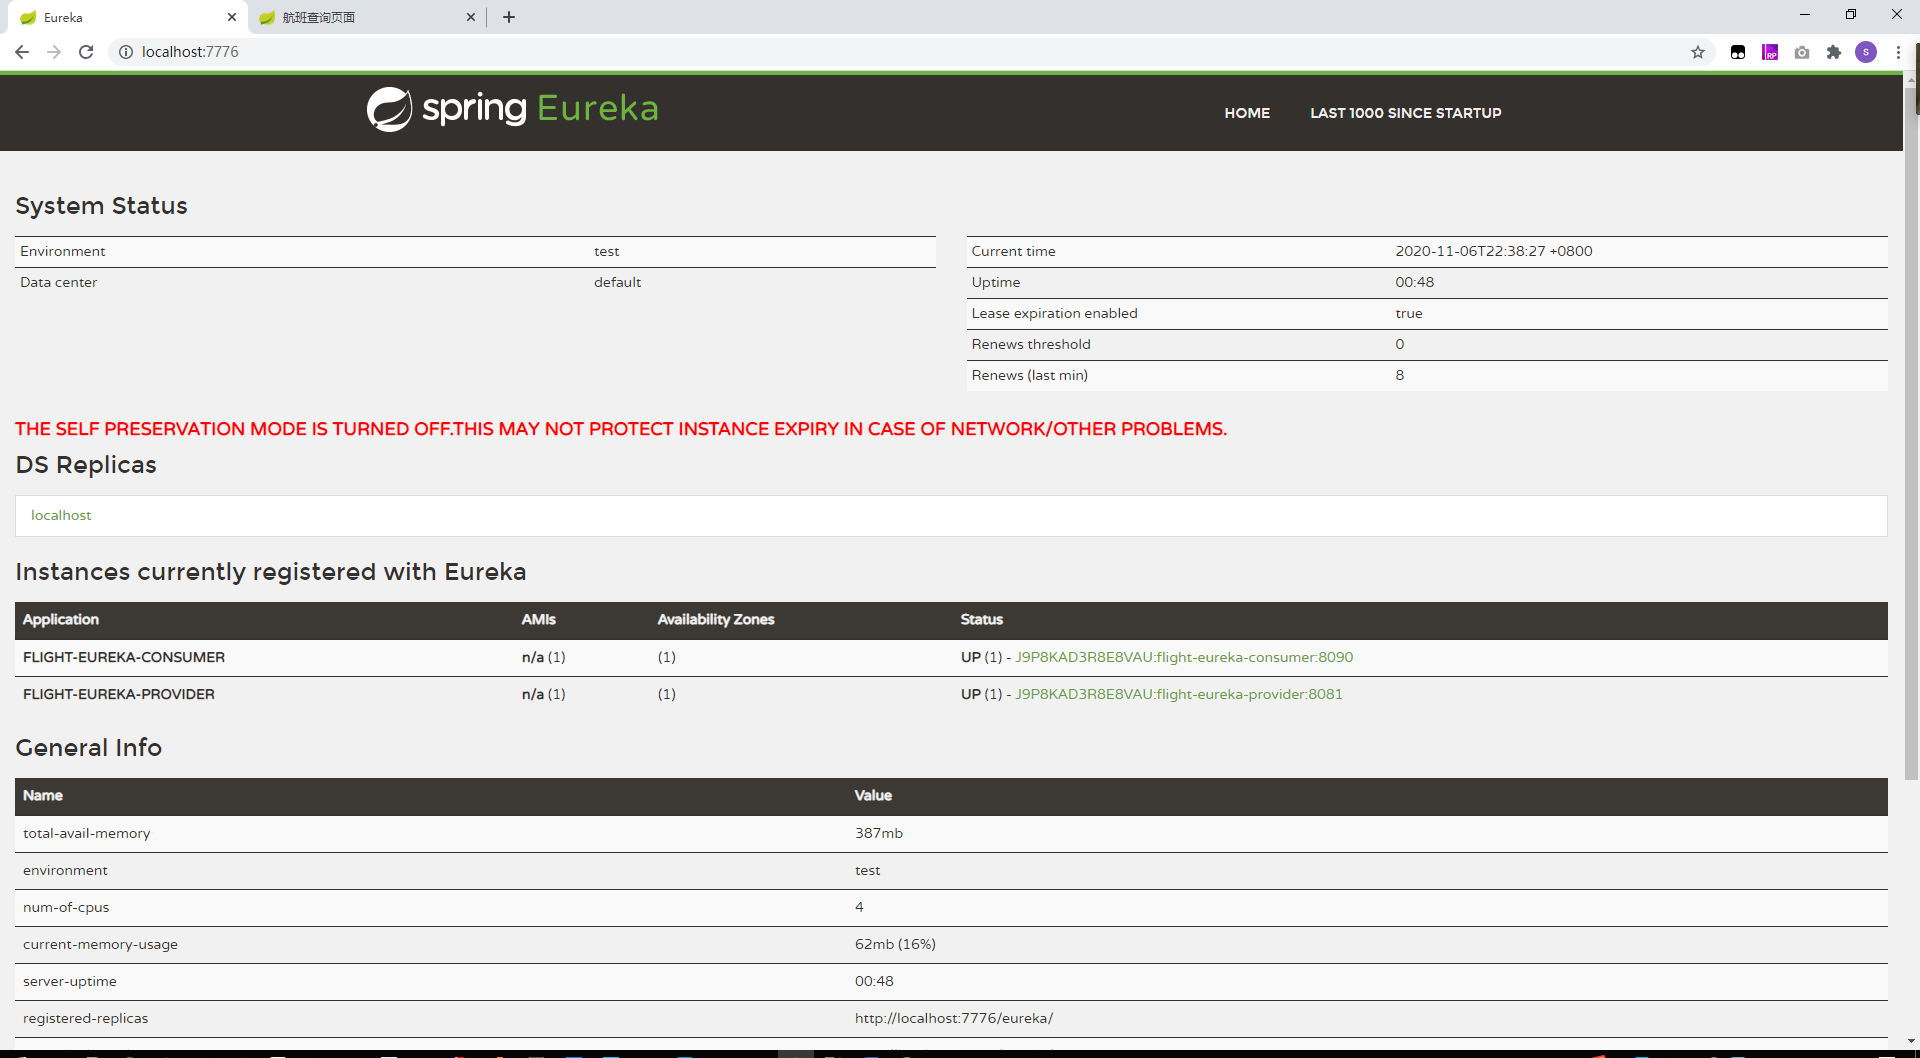Click the scrollbar down arrow
1920x1058 pixels.
(x=1911, y=1041)
